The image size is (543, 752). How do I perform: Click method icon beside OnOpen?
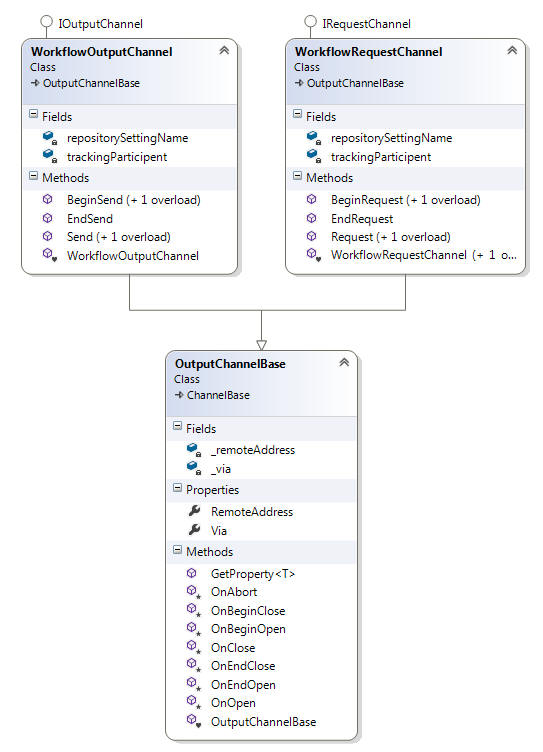(193, 702)
